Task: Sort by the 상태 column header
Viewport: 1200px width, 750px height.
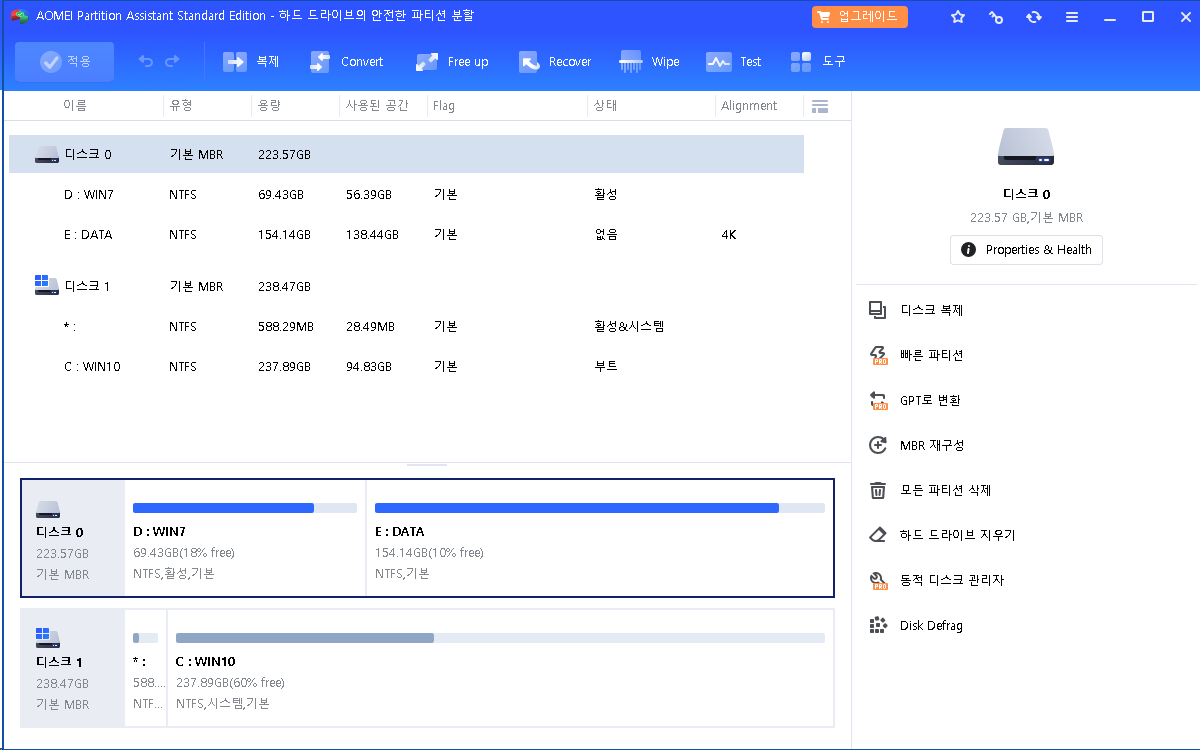Action: [605, 105]
